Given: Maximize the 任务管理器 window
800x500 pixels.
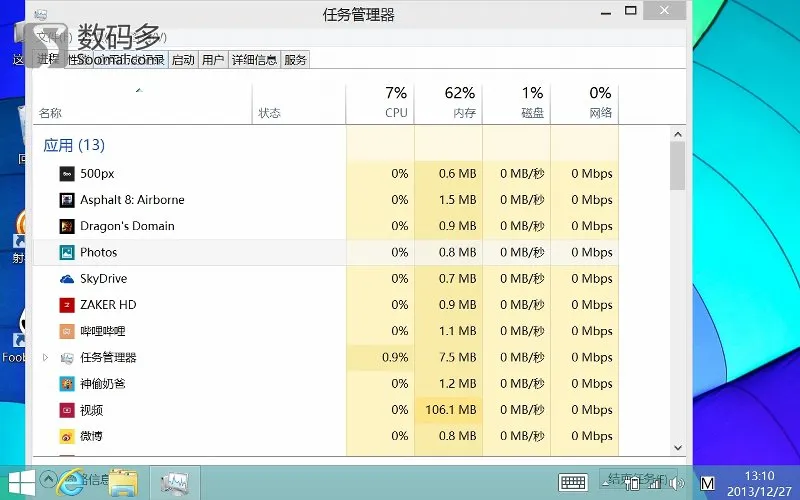Looking at the screenshot, I should (x=631, y=11).
